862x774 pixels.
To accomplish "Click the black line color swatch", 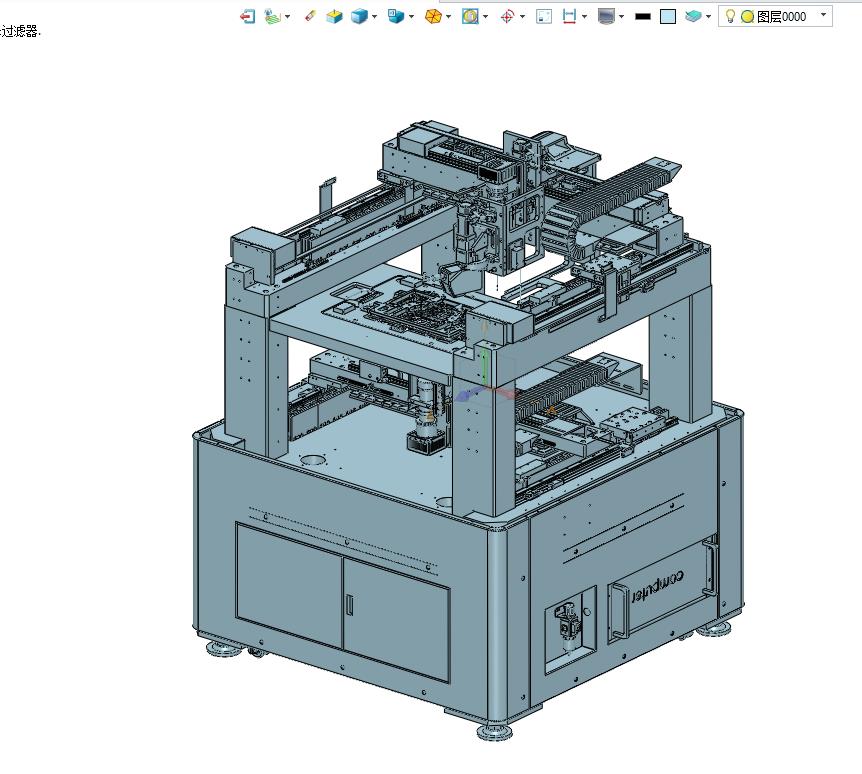I will [x=643, y=16].
